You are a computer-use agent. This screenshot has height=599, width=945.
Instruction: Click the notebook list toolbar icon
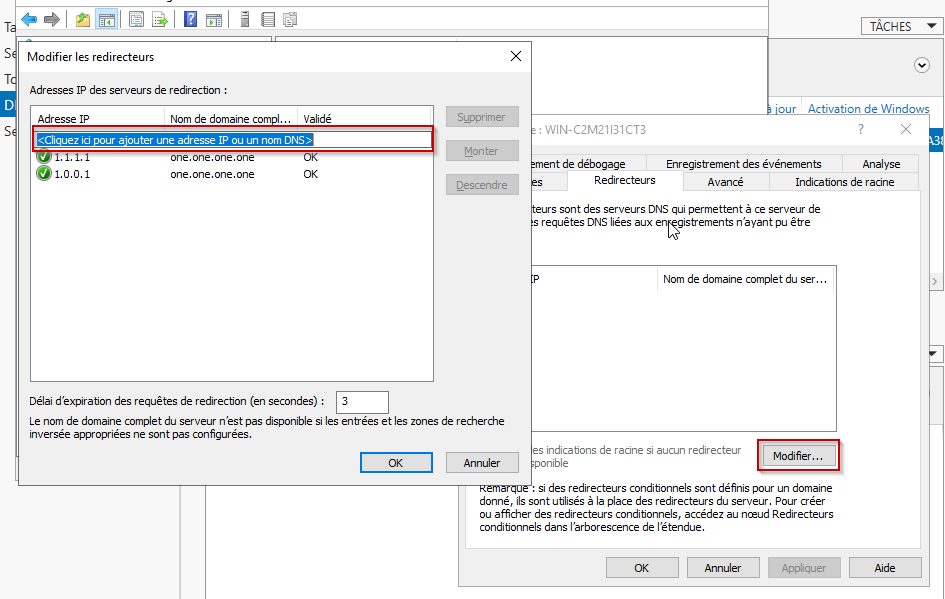[x=268, y=20]
